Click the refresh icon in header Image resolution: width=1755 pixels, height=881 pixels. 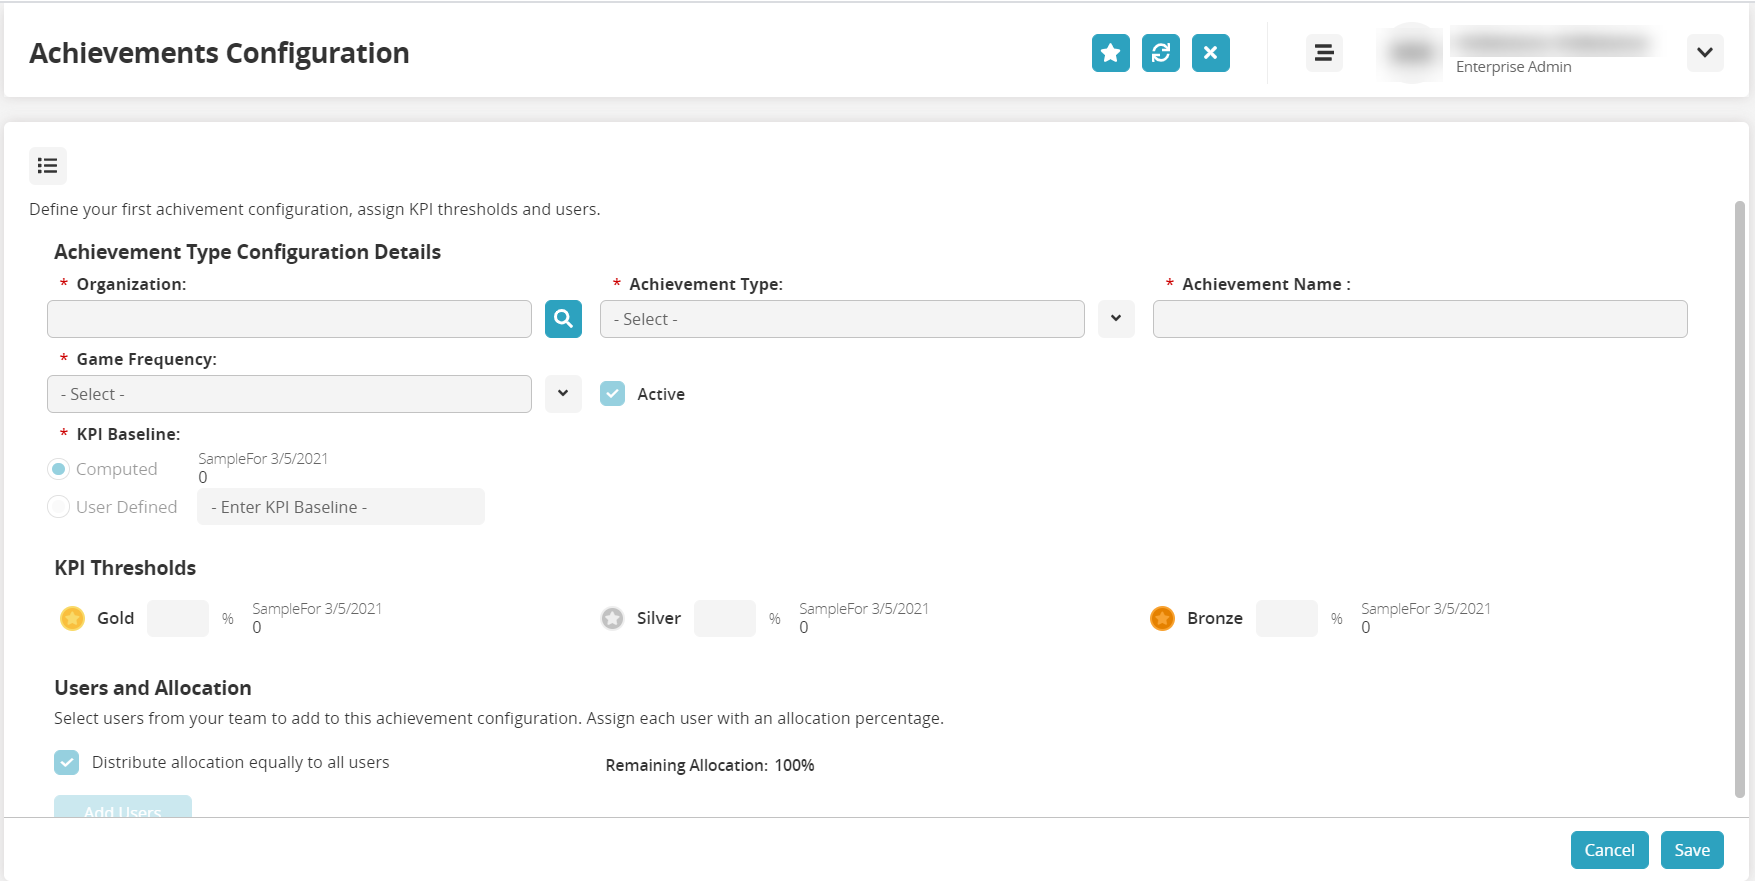[1160, 53]
